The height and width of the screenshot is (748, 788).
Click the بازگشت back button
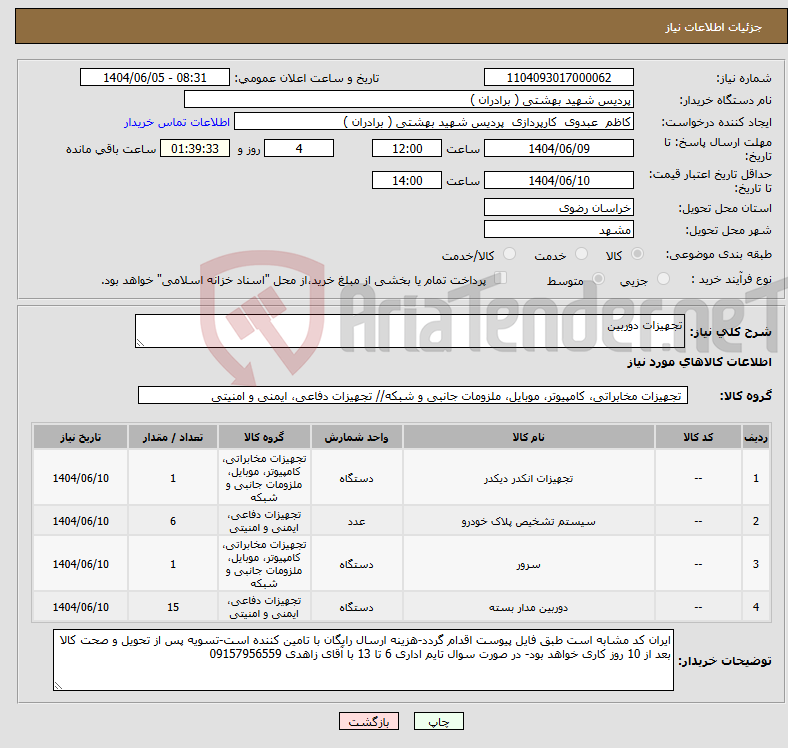tap(369, 721)
